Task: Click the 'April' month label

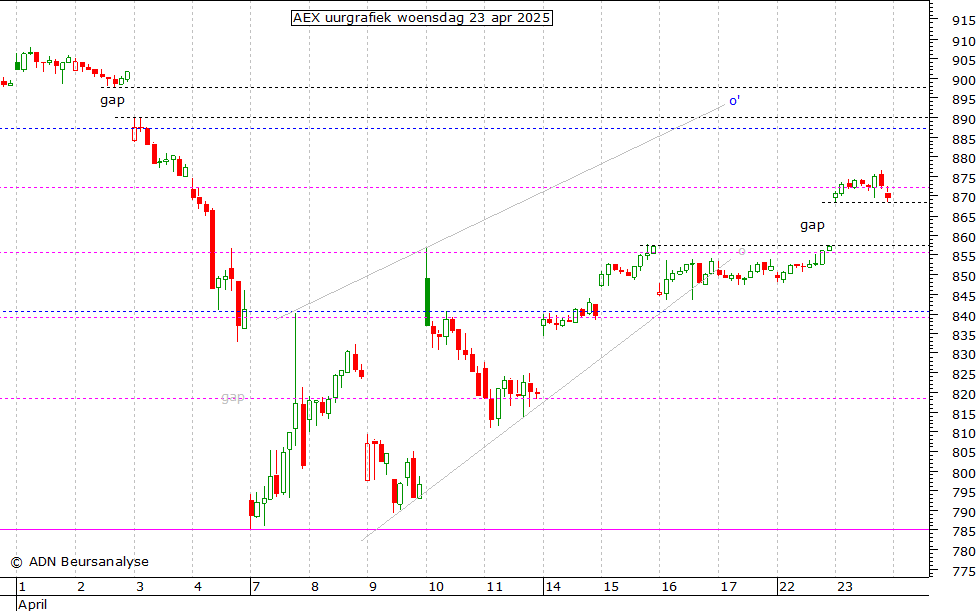Action: tap(32, 604)
